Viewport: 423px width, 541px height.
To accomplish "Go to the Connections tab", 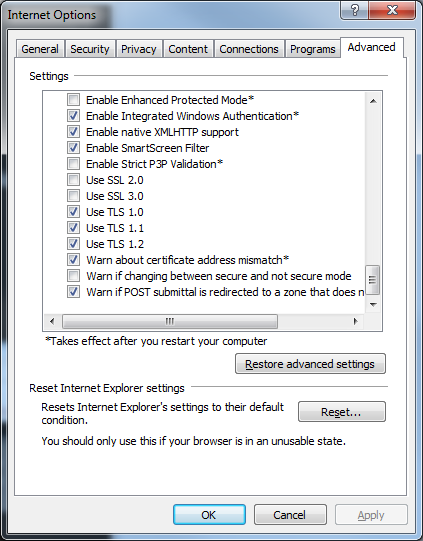I will [x=249, y=49].
